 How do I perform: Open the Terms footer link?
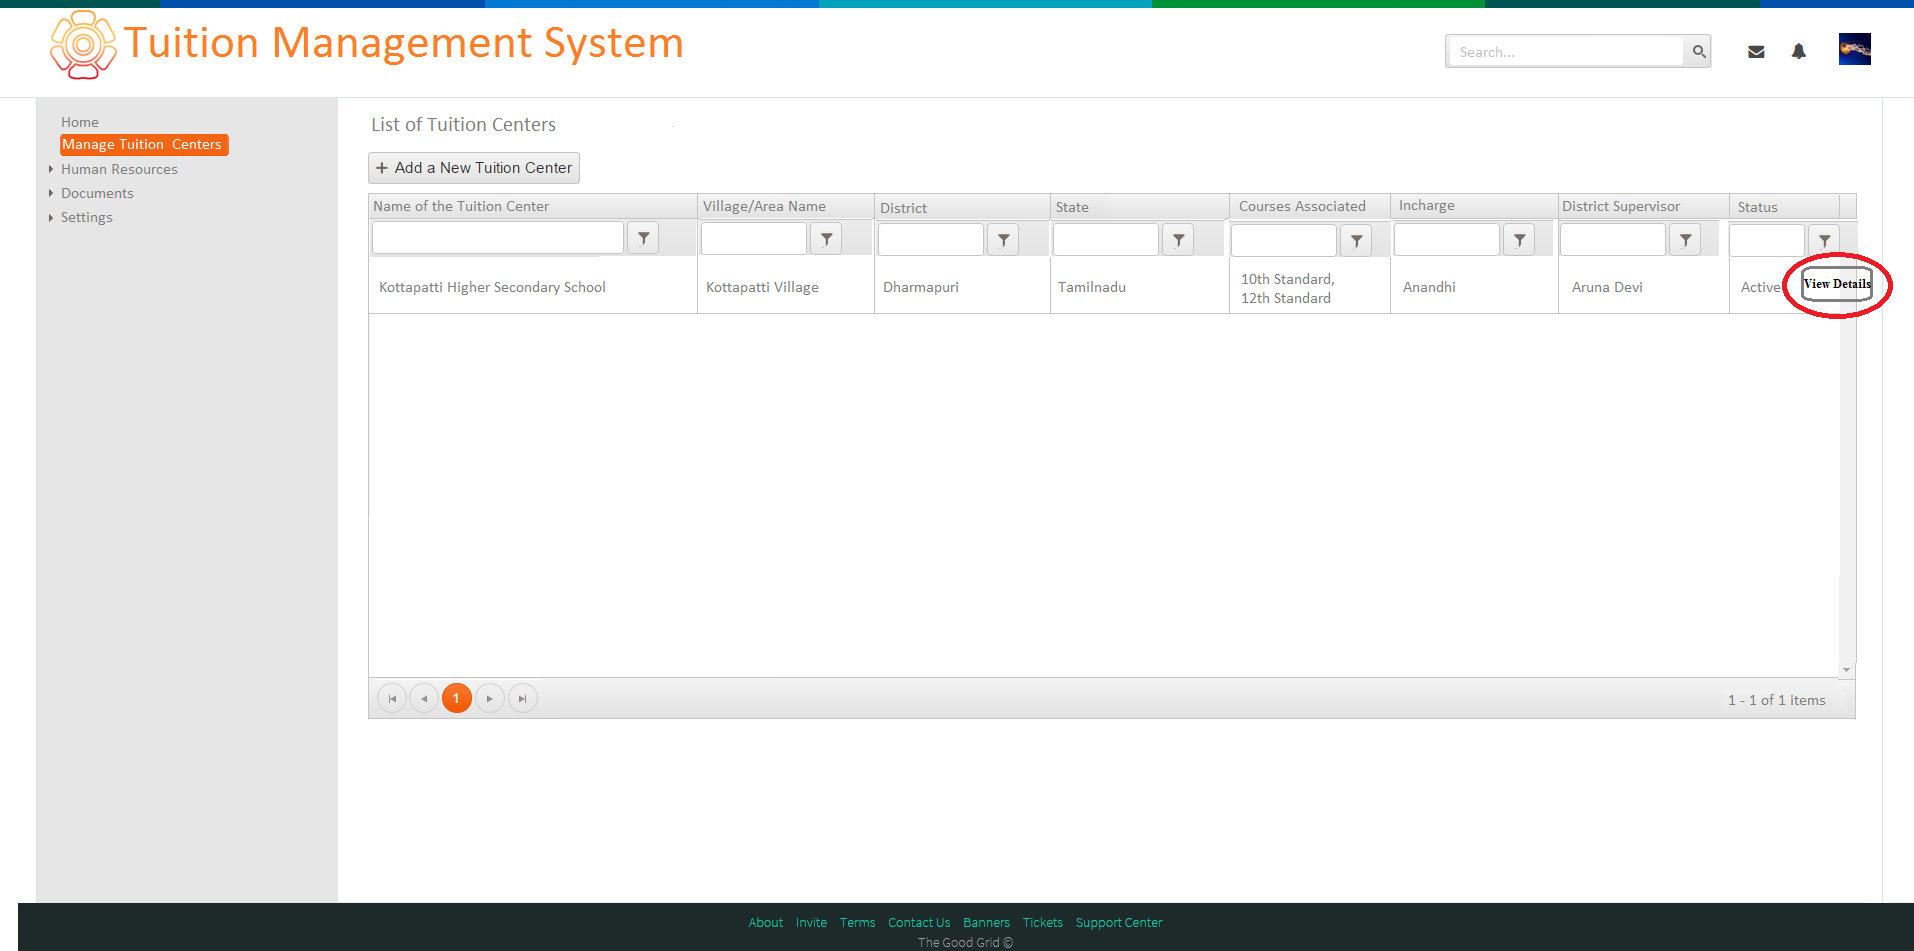[x=857, y=923]
